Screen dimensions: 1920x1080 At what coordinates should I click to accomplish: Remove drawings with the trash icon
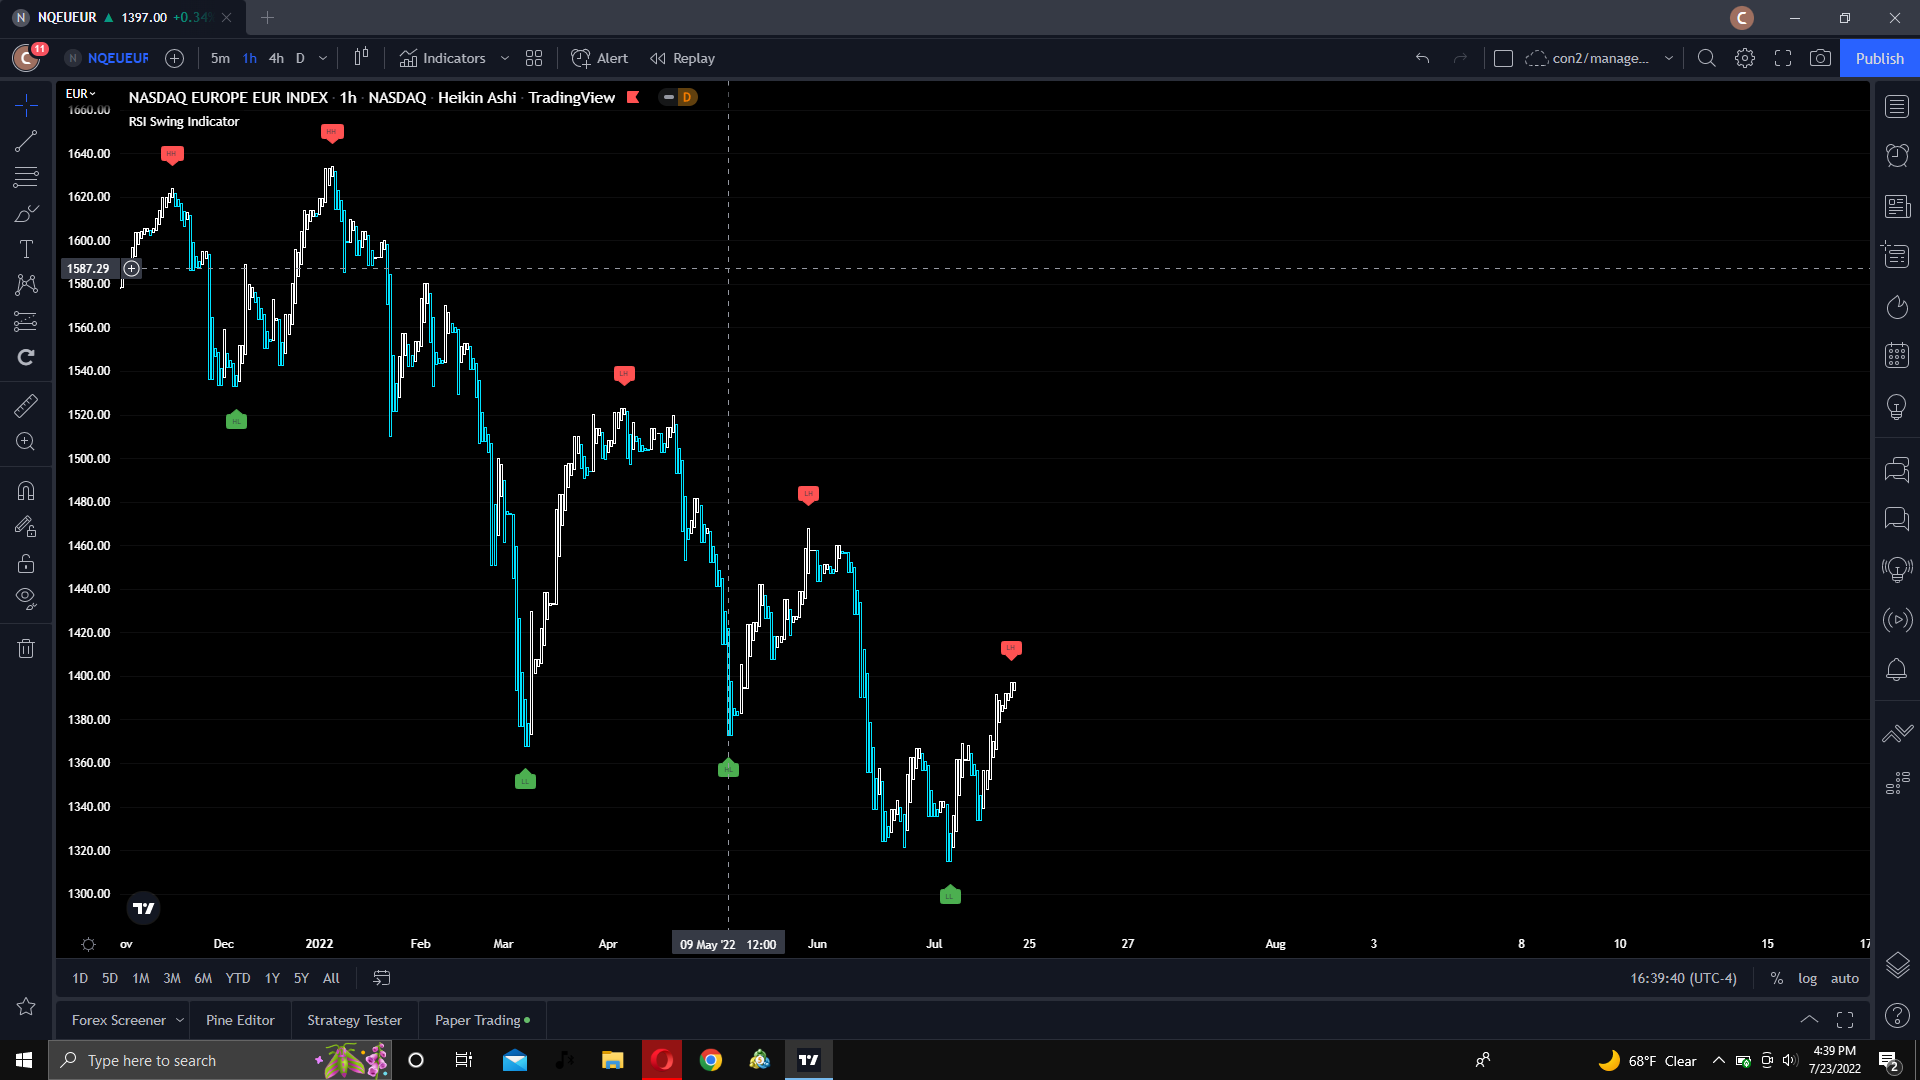coord(26,648)
